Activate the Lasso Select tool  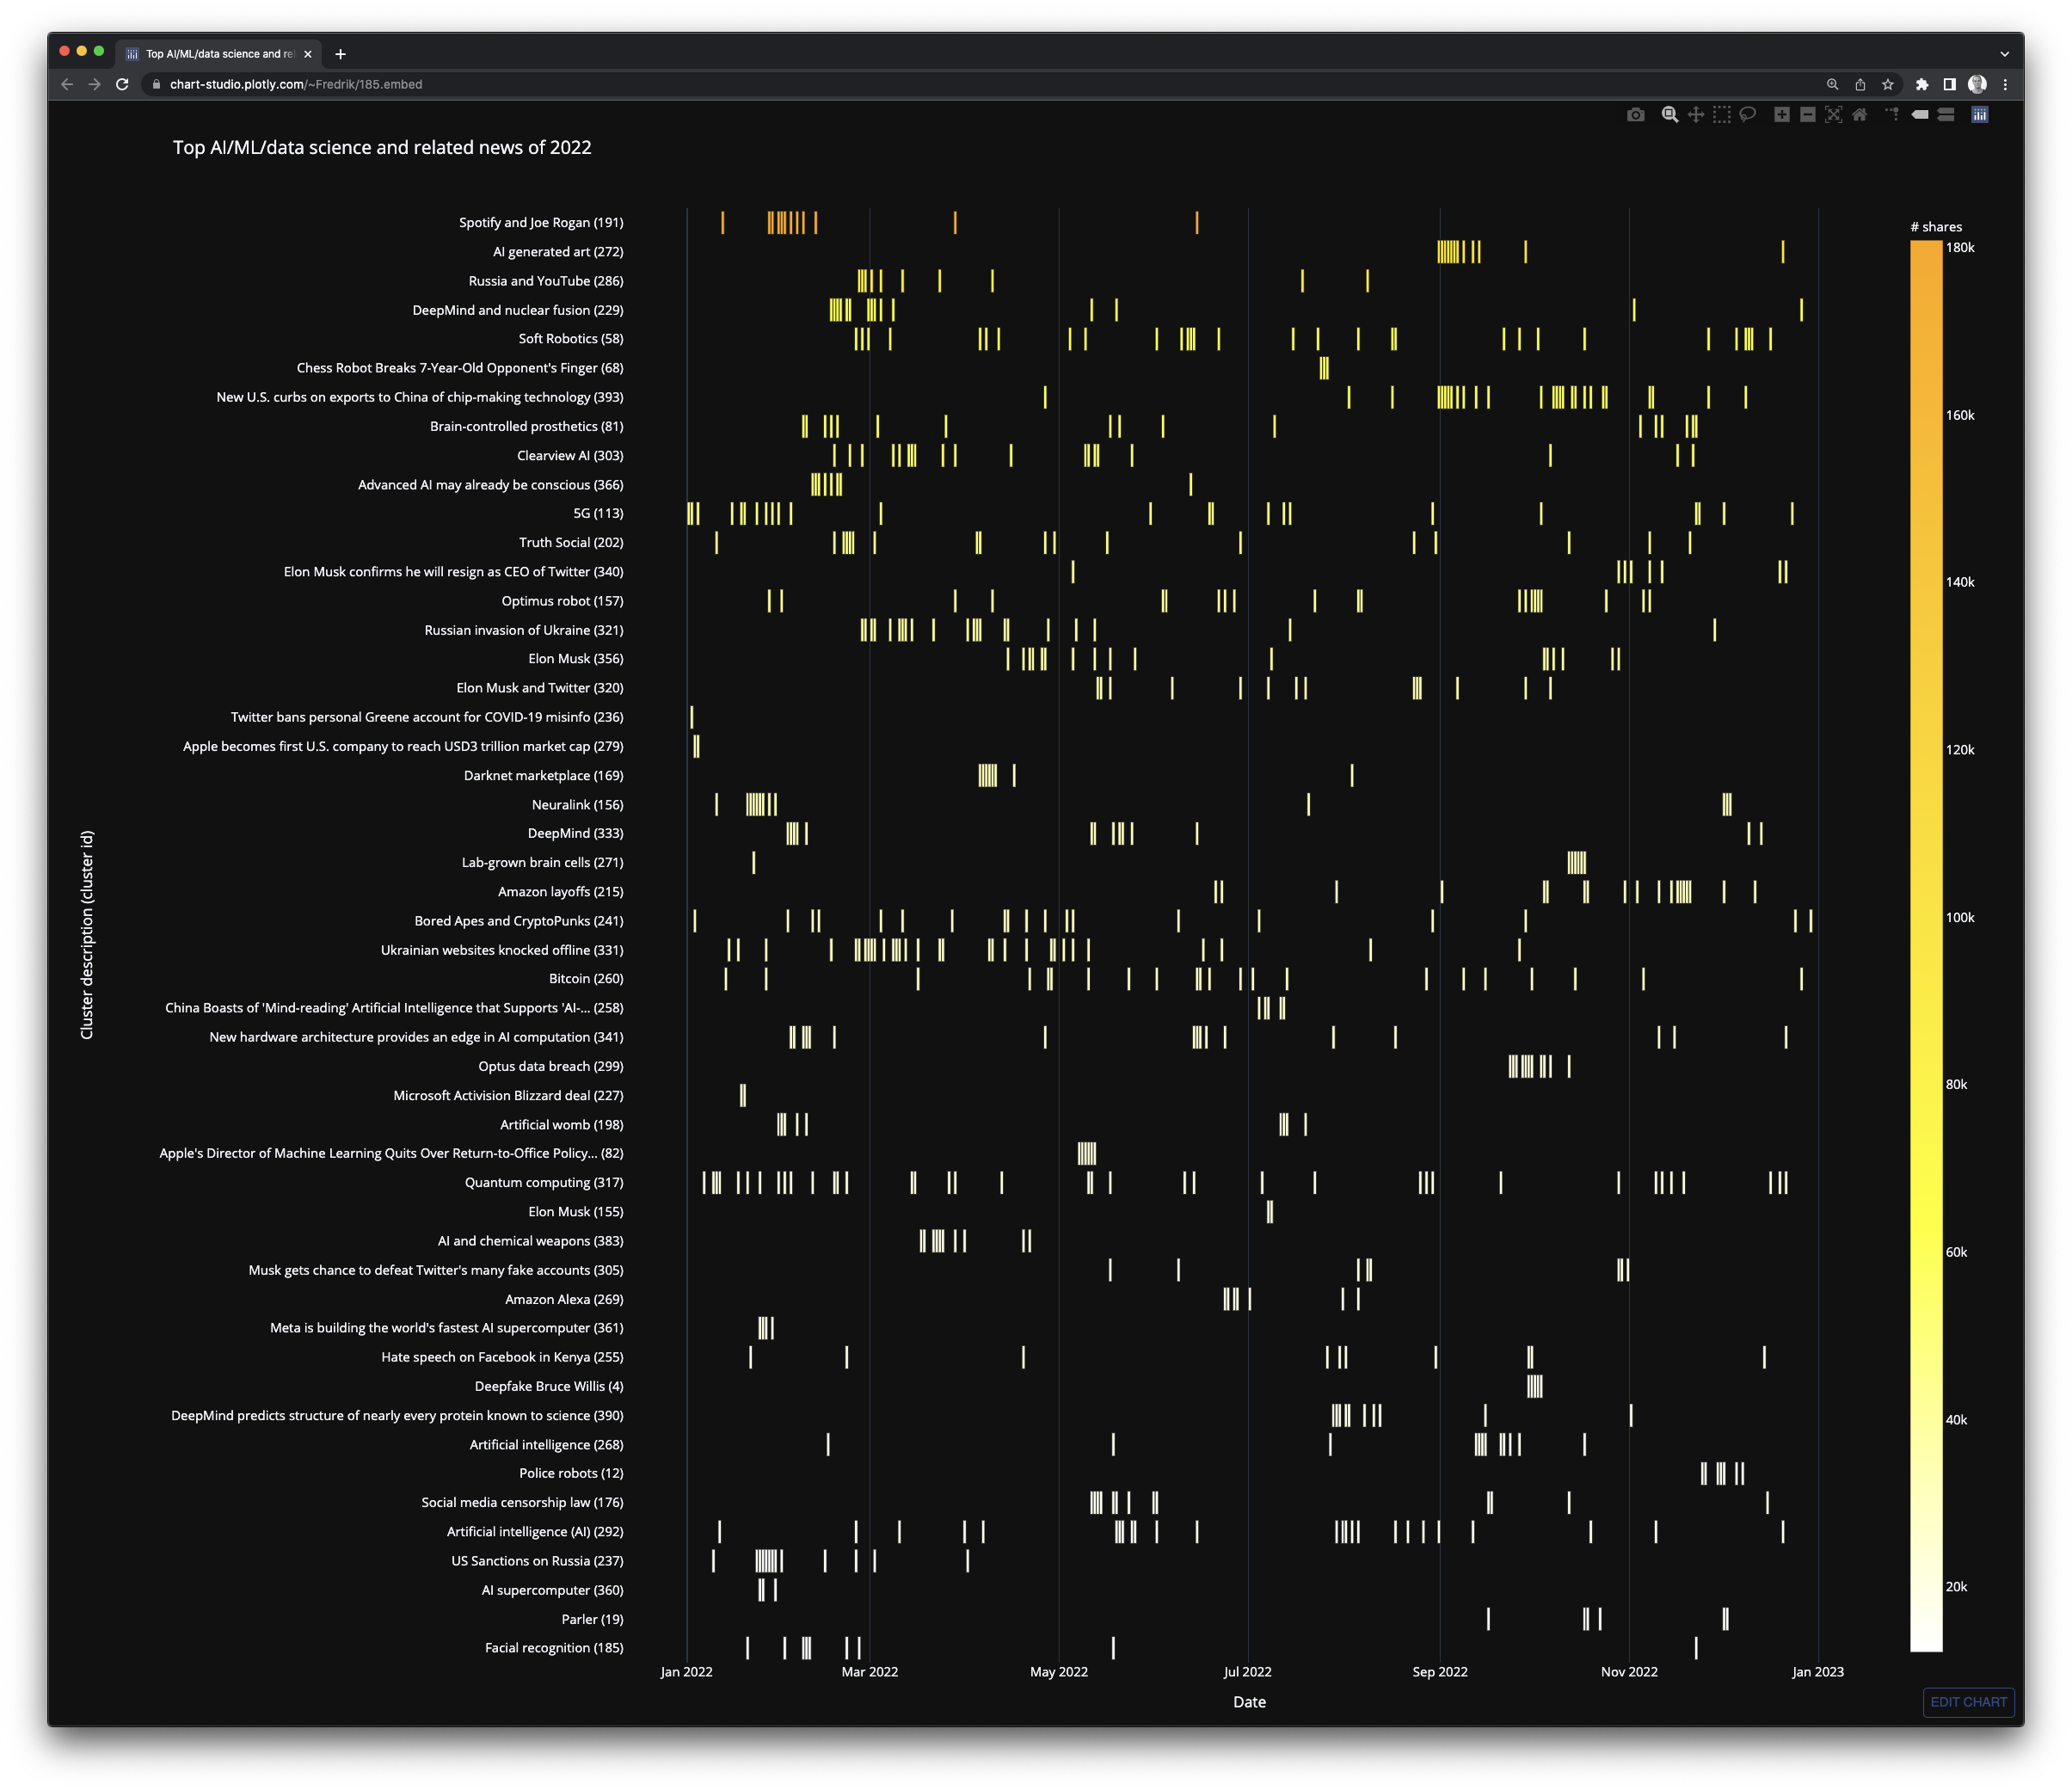[1747, 115]
